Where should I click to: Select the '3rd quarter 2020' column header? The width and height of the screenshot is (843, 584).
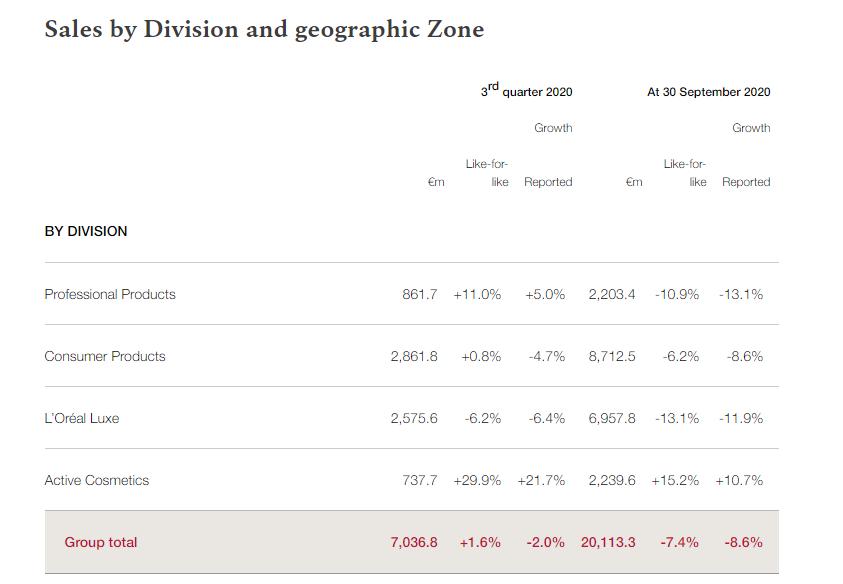[x=526, y=91]
